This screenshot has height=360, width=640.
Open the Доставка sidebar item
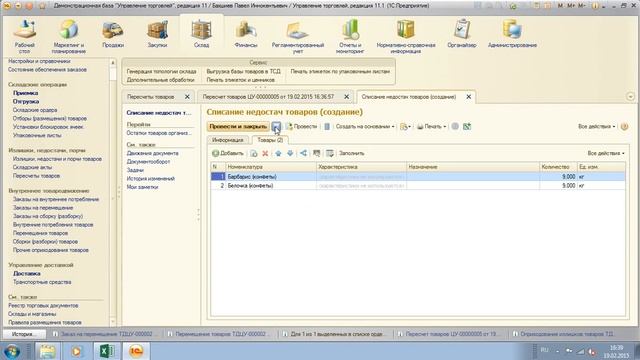[27, 273]
